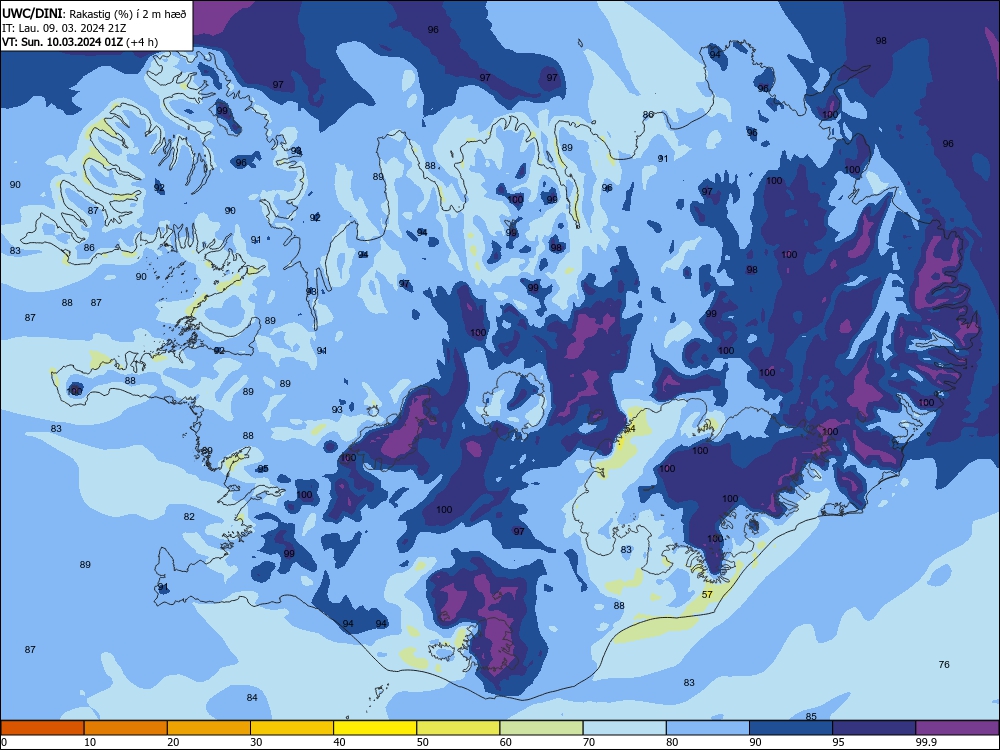Click the purple legend swatch above 99.9
Screen dimensions: 1000x750
tap(957, 728)
